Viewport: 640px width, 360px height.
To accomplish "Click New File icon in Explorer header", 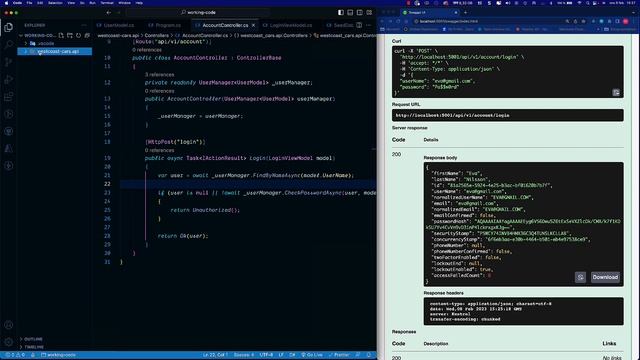I will 61,36.
